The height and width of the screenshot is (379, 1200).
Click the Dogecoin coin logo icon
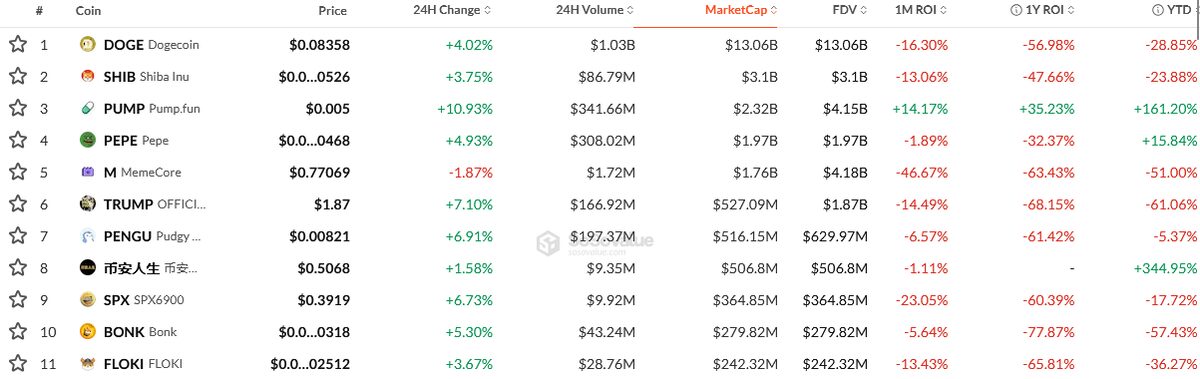[x=87, y=44]
